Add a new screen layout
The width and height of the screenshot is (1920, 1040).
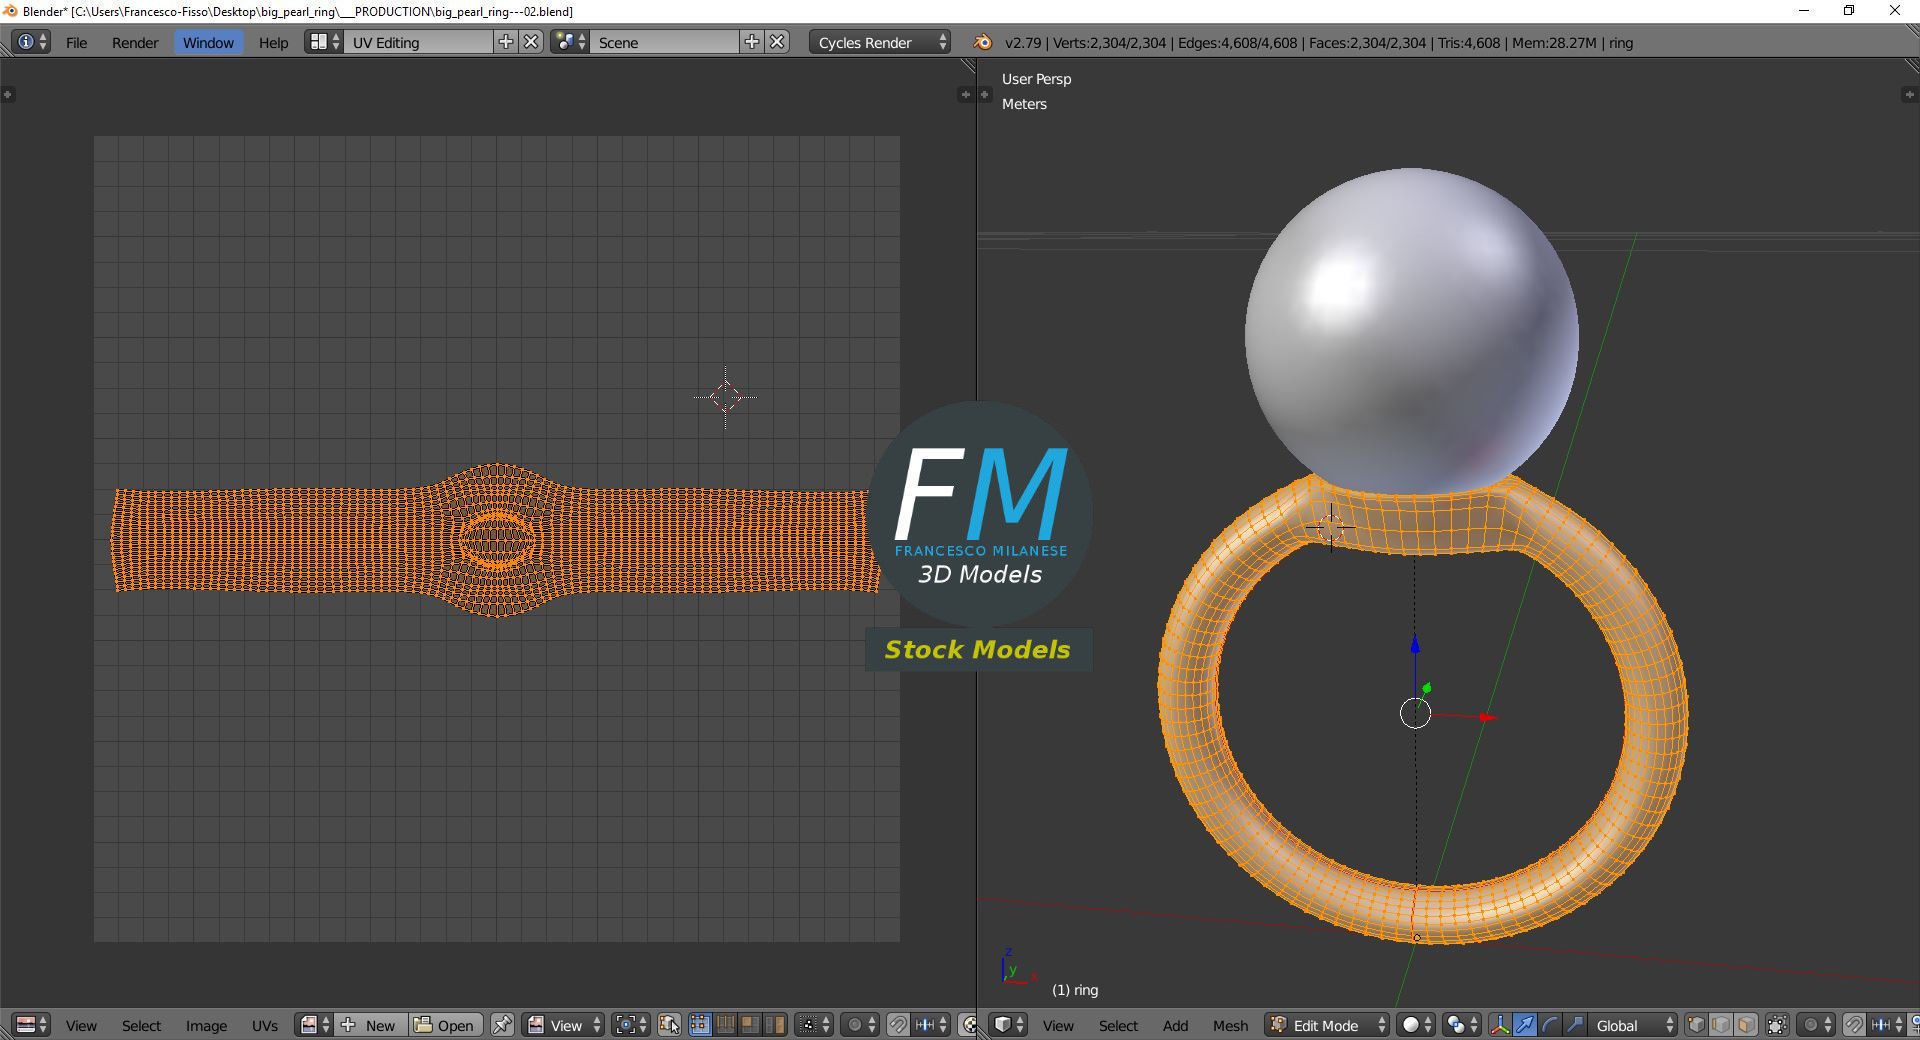(506, 42)
